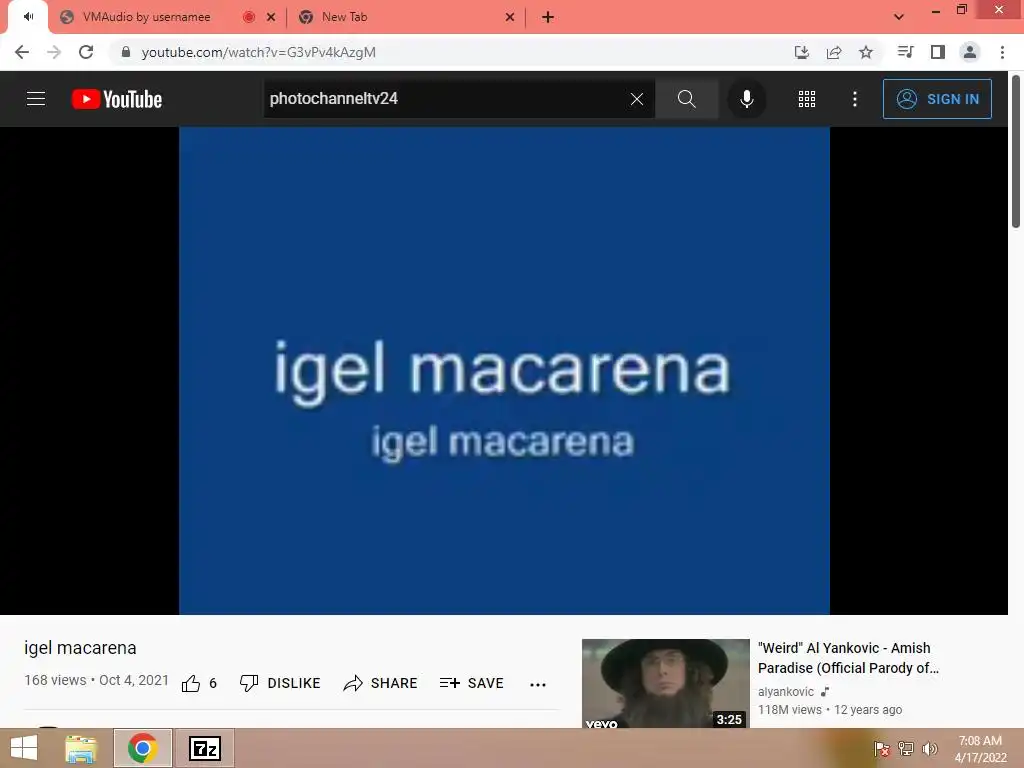Screen dimensions: 1024x768
Task: Expand the tab search chevron
Action: [x=899, y=17]
